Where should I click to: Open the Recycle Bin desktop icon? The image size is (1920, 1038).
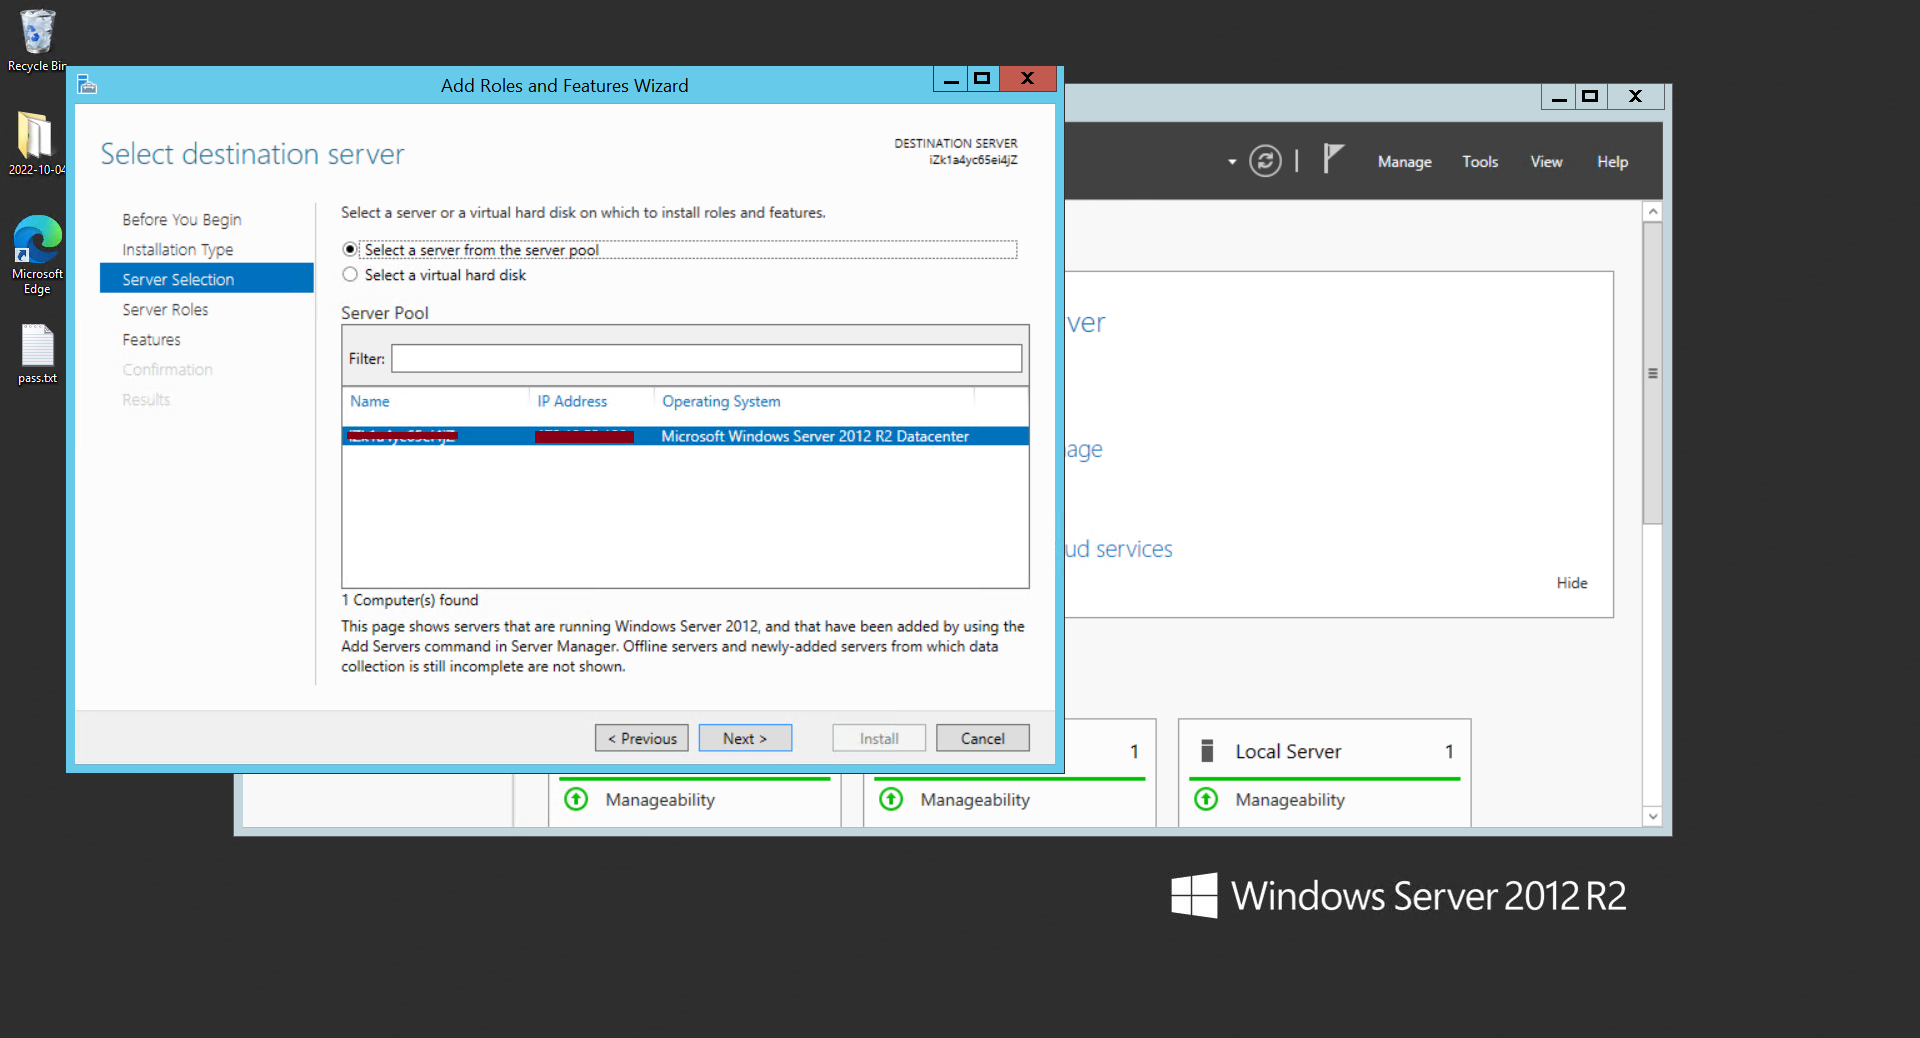click(37, 40)
